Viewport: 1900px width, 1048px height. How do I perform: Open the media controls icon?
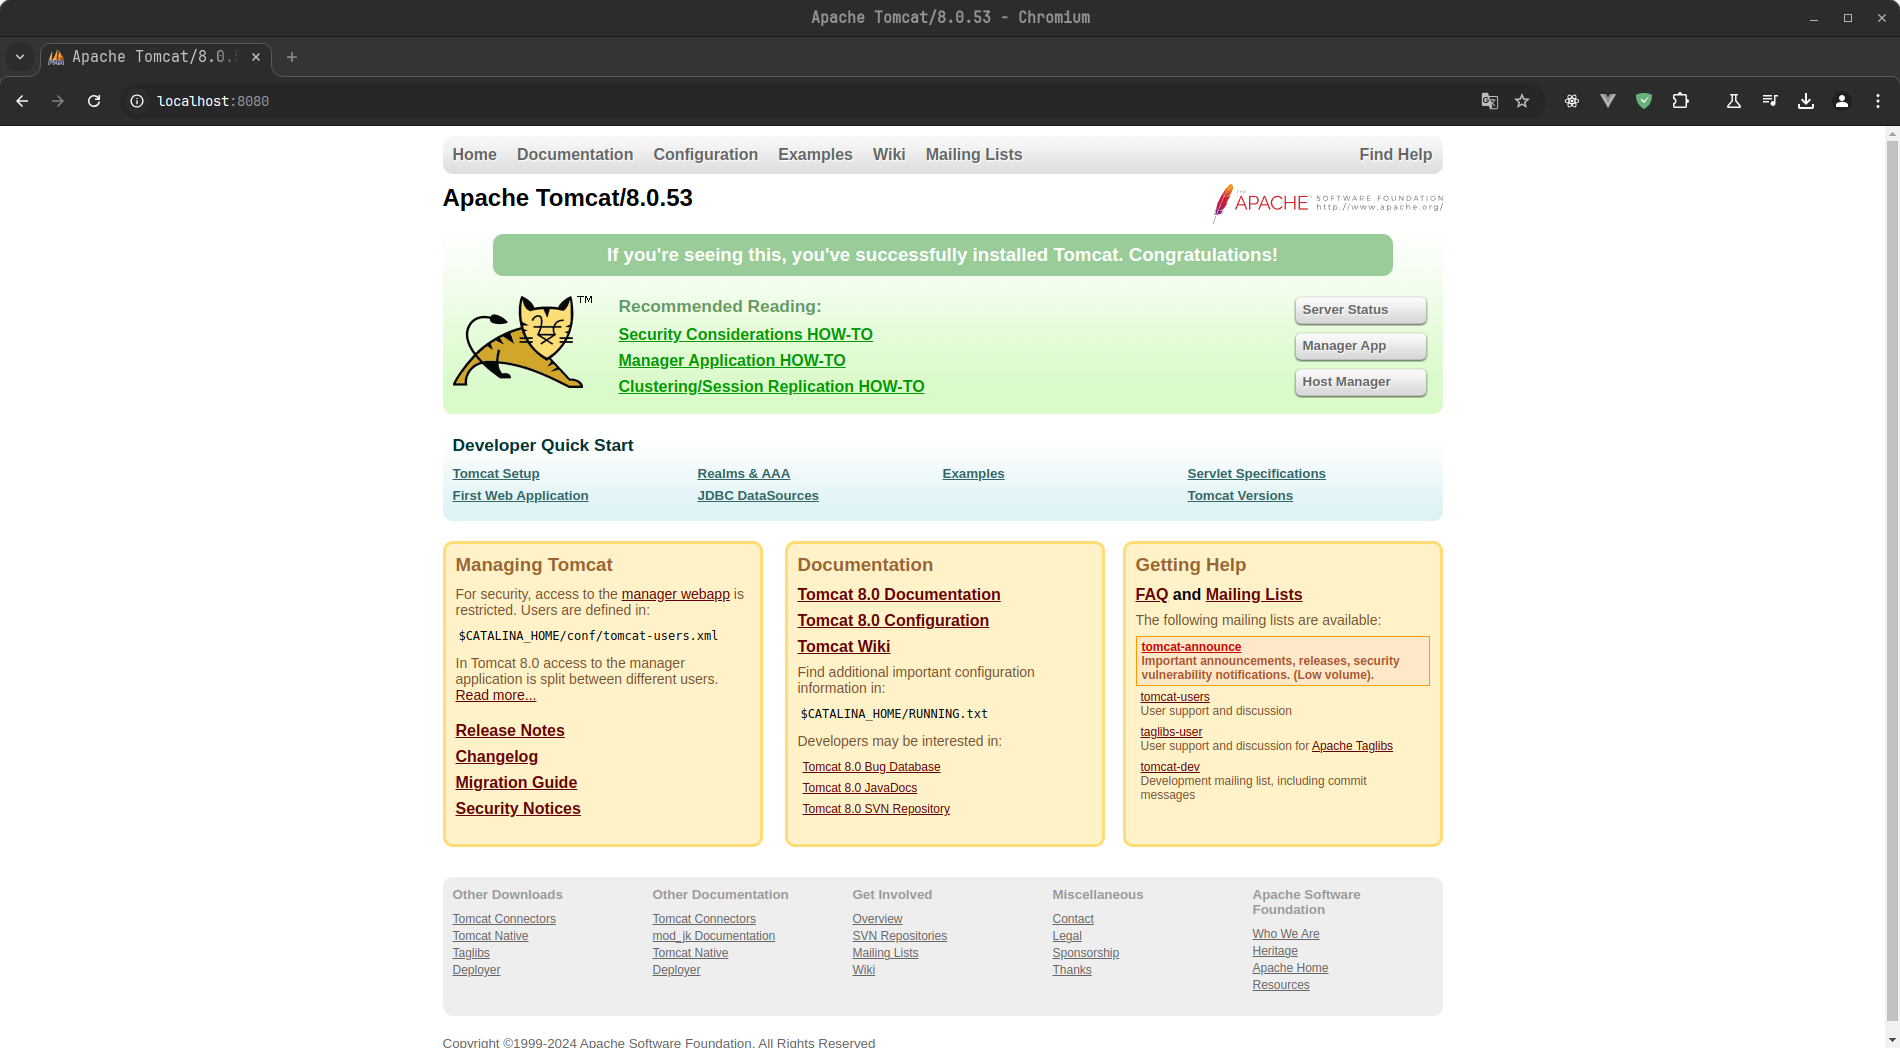(x=1770, y=101)
